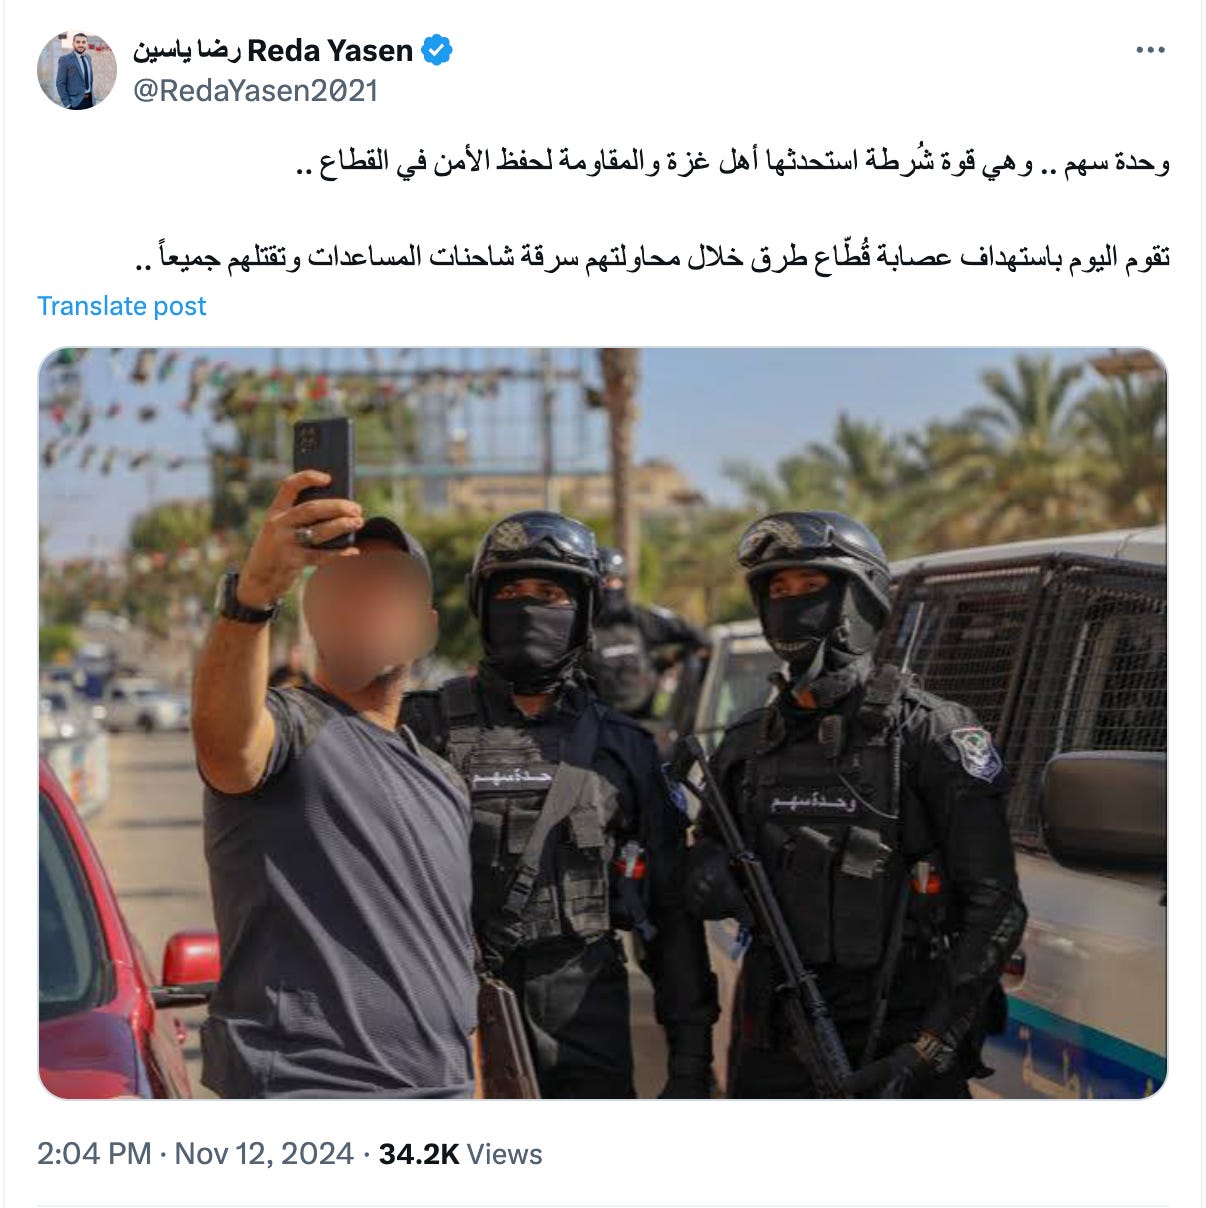Click the Arabic name رضا ياسين

187,50
